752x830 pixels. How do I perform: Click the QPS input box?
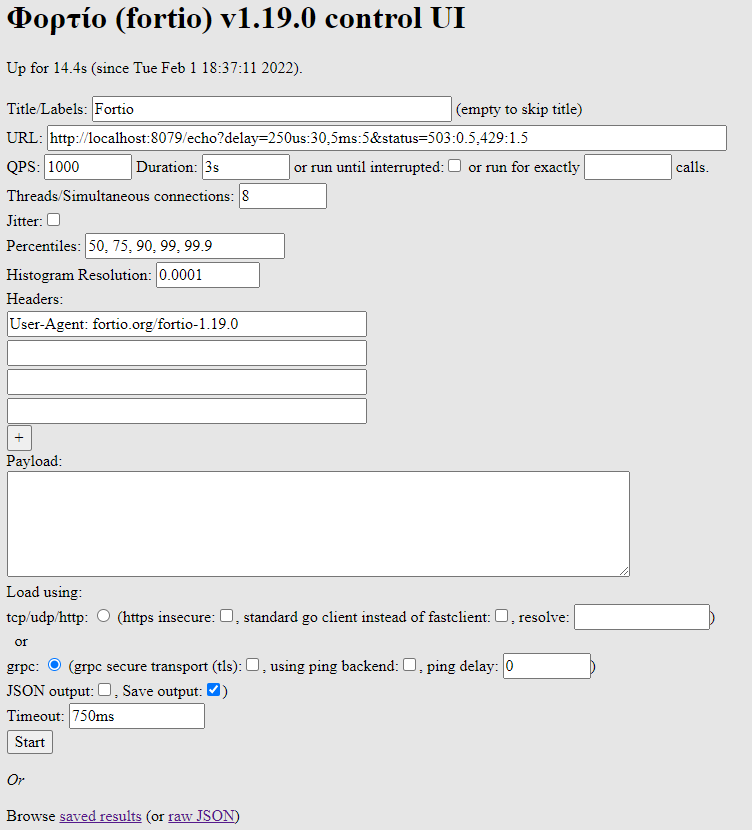click(86, 166)
